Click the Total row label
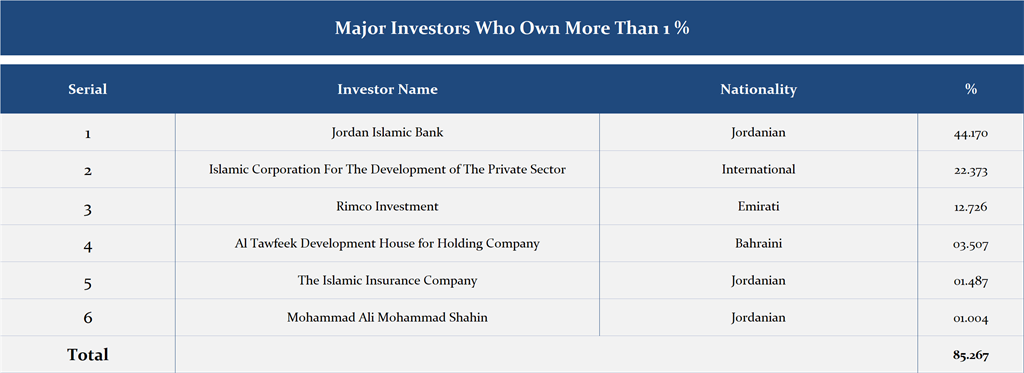1024x373 pixels. tap(88, 355)
